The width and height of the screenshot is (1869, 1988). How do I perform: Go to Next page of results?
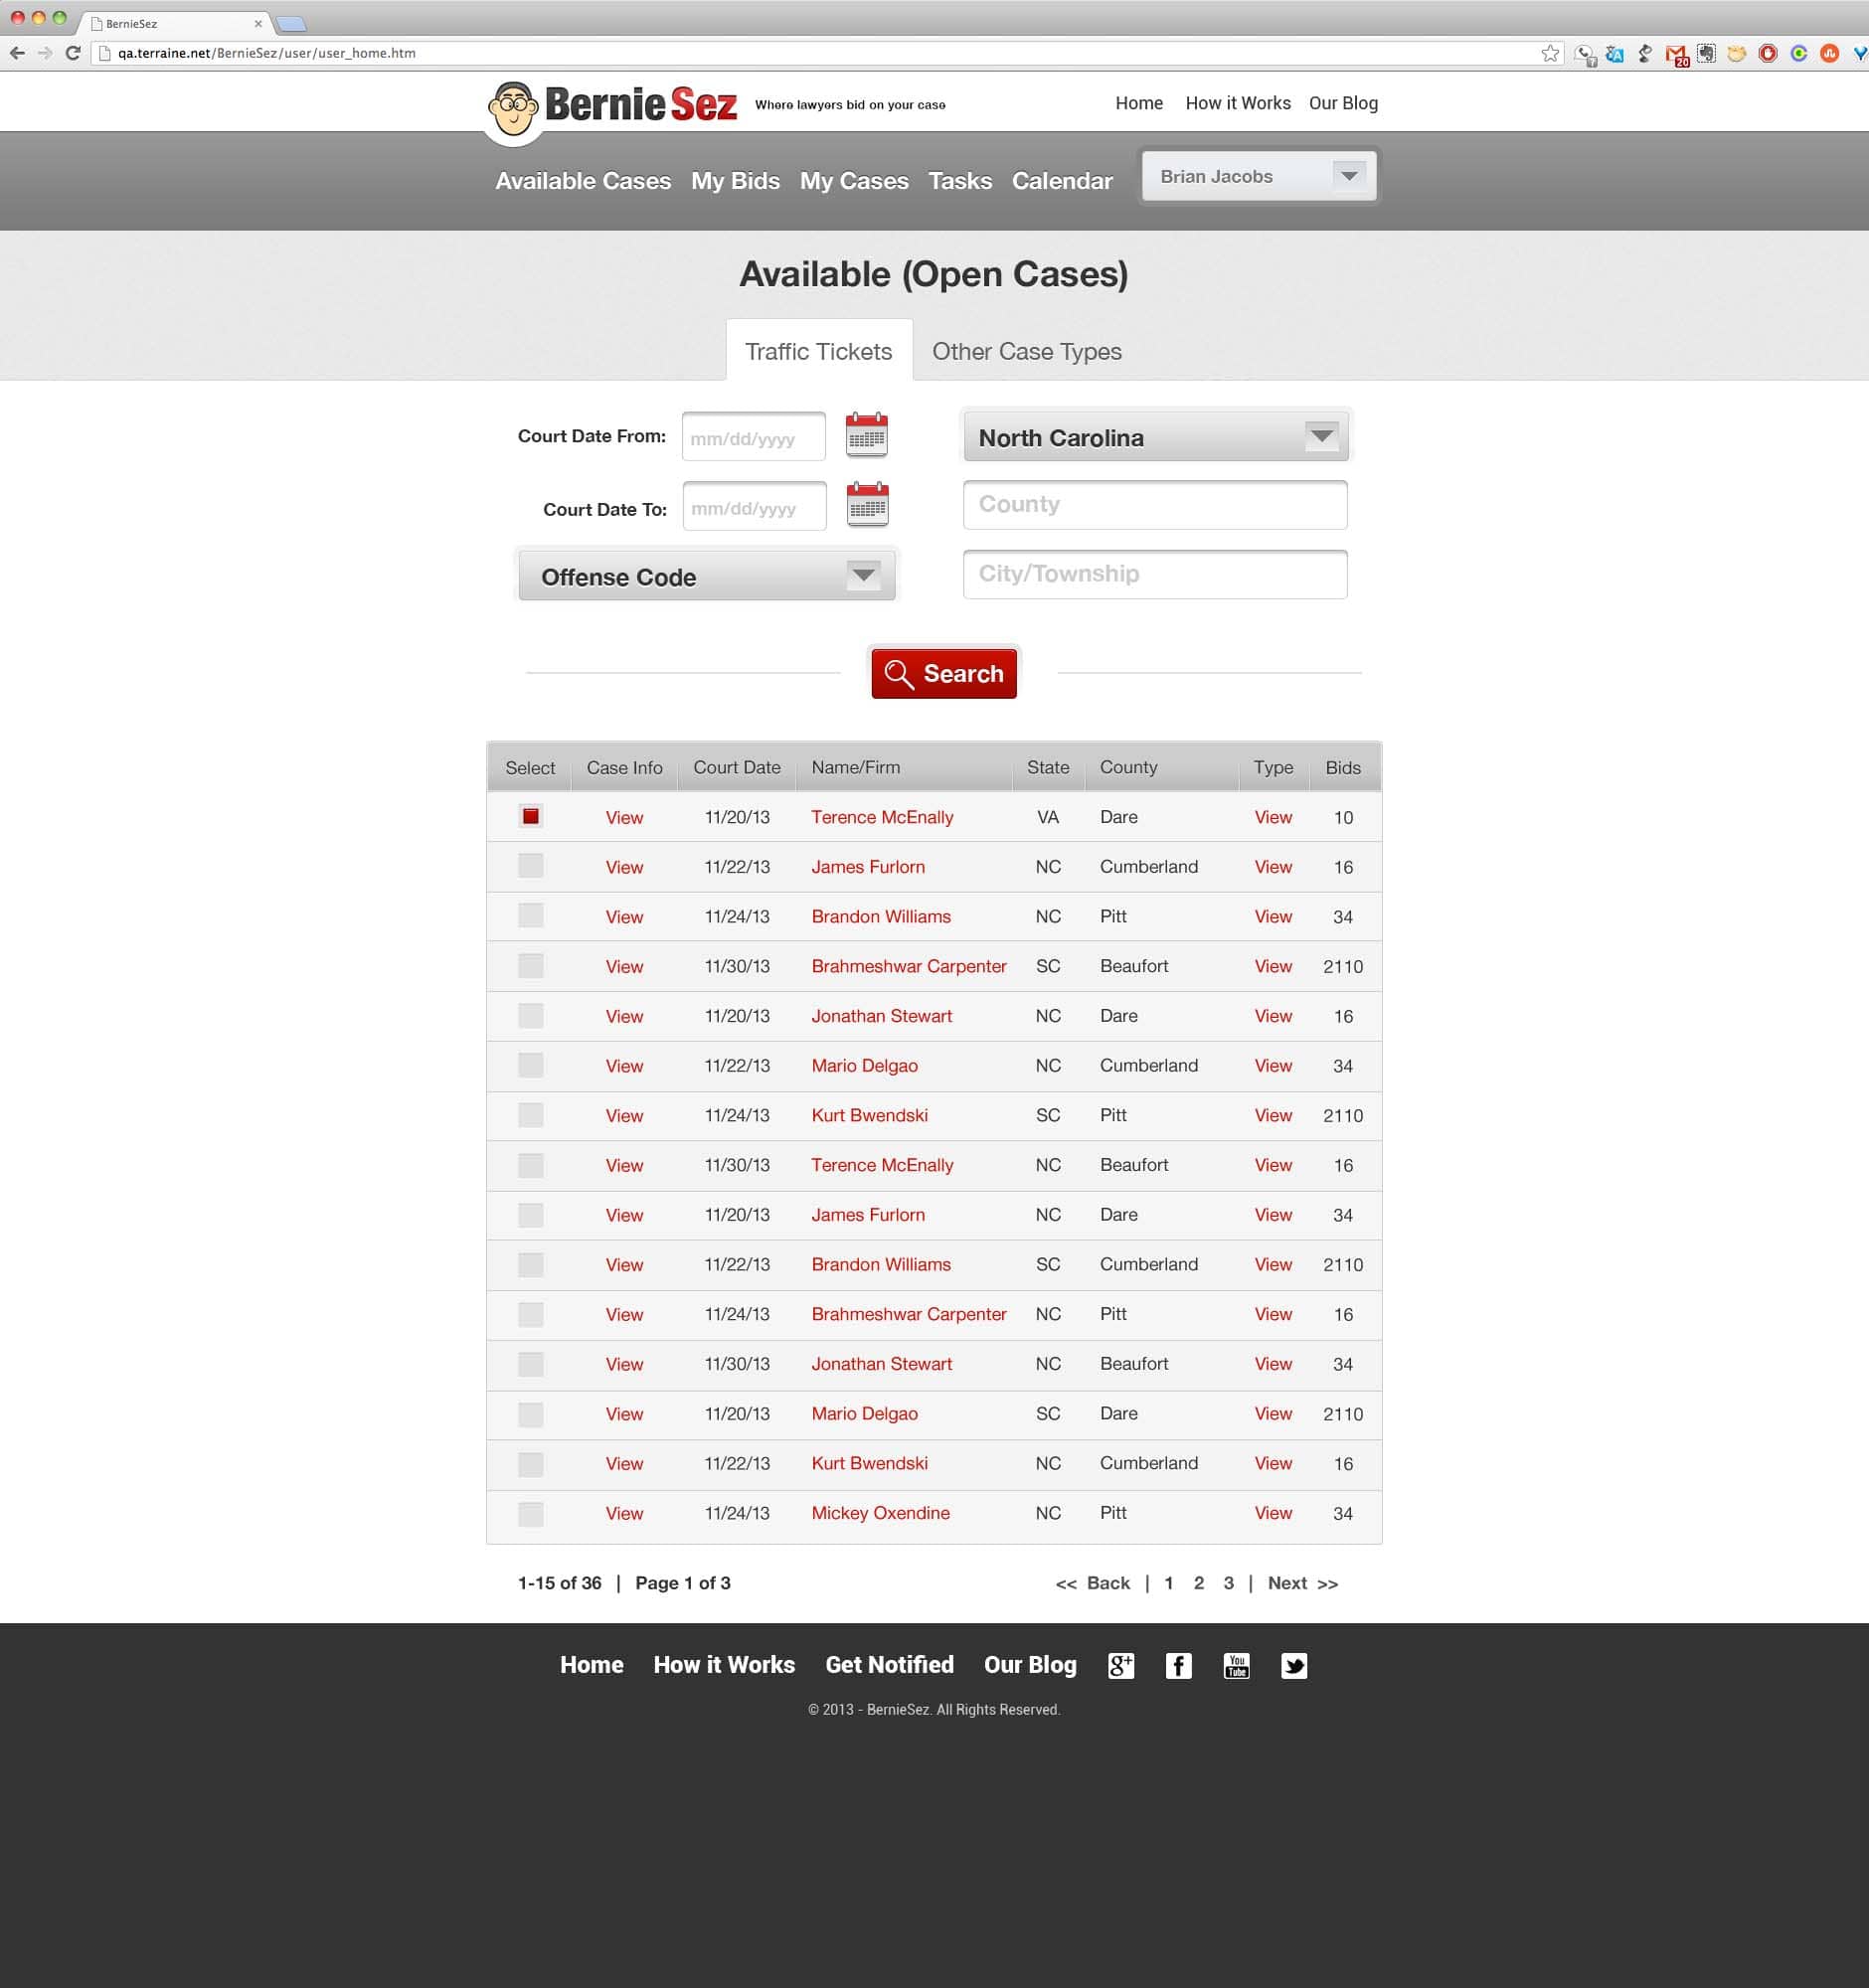pos(1301,1583)
